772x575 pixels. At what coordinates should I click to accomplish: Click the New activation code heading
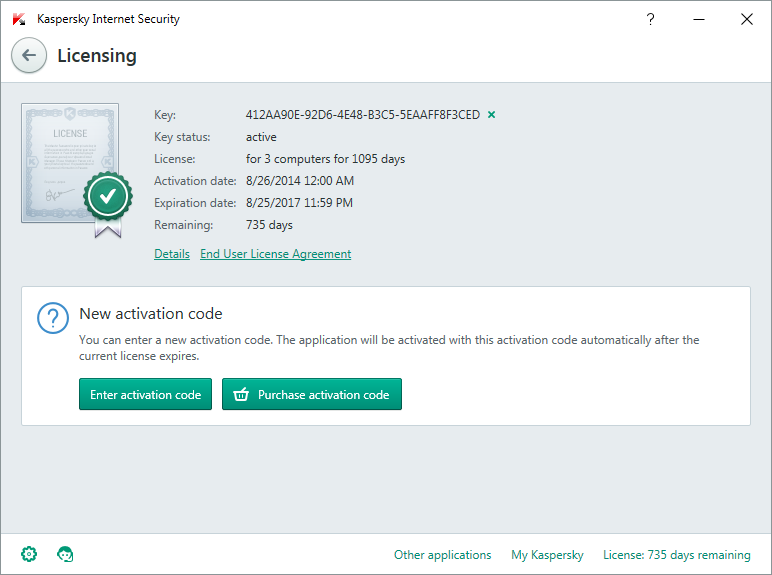click(151, 314)
